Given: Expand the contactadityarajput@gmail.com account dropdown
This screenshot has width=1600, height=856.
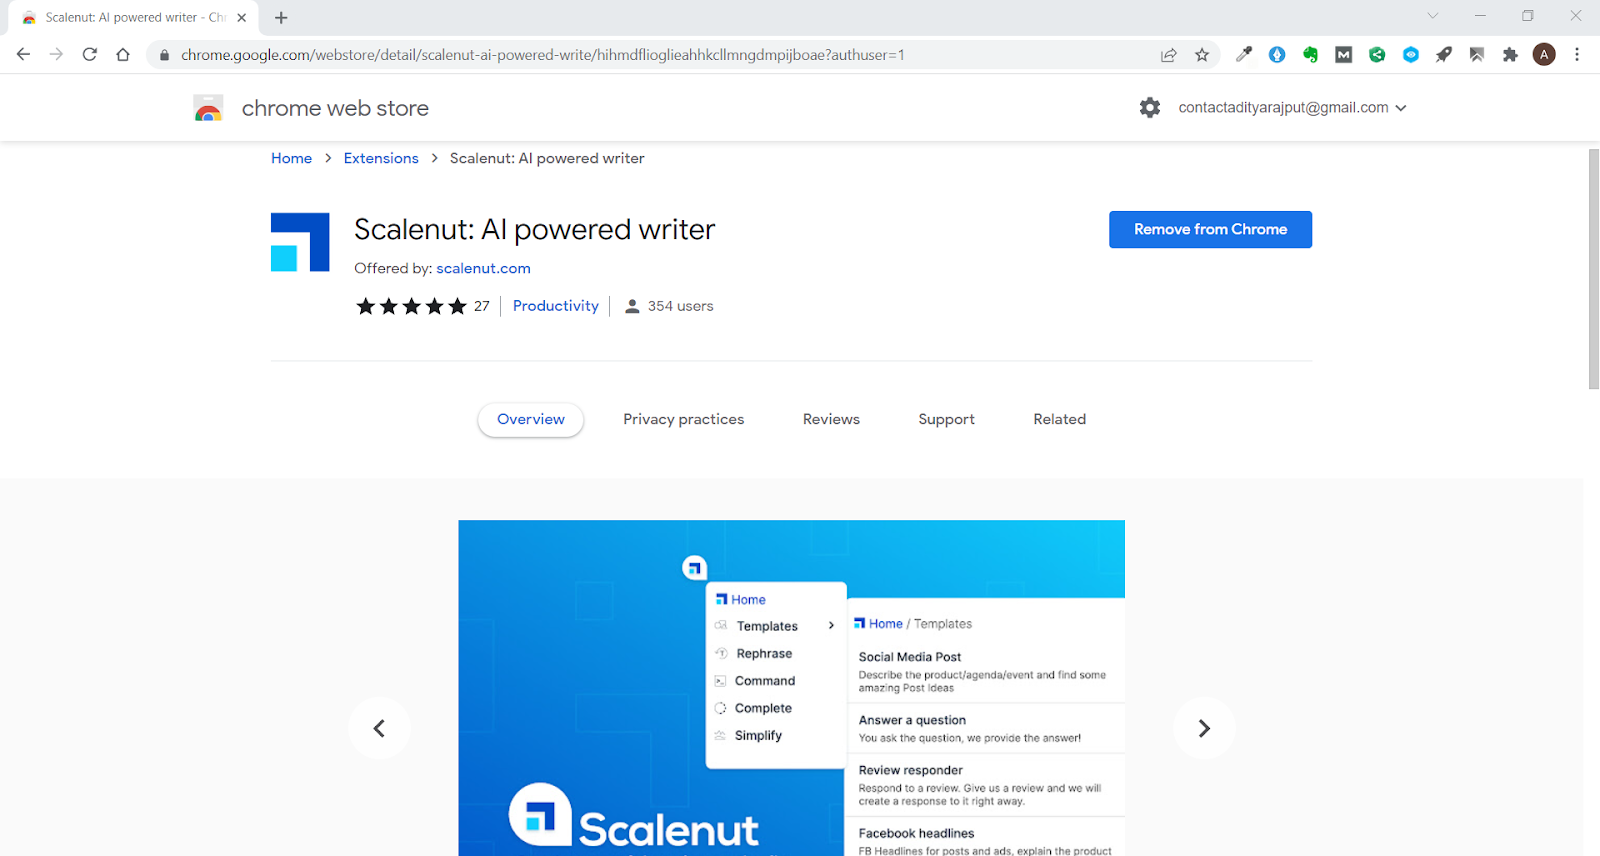Looking at the screenshot, I should click(1292, 108).
